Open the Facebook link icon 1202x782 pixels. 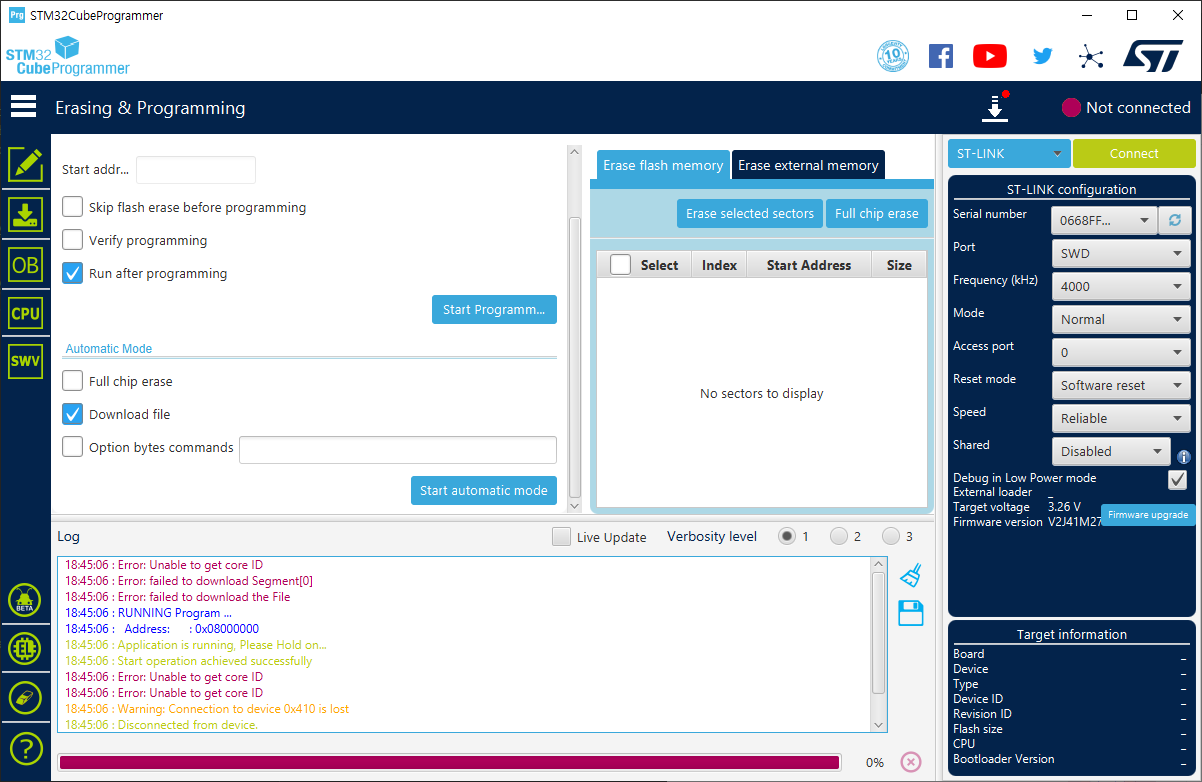pyautogui.click(x=941, y=56)
